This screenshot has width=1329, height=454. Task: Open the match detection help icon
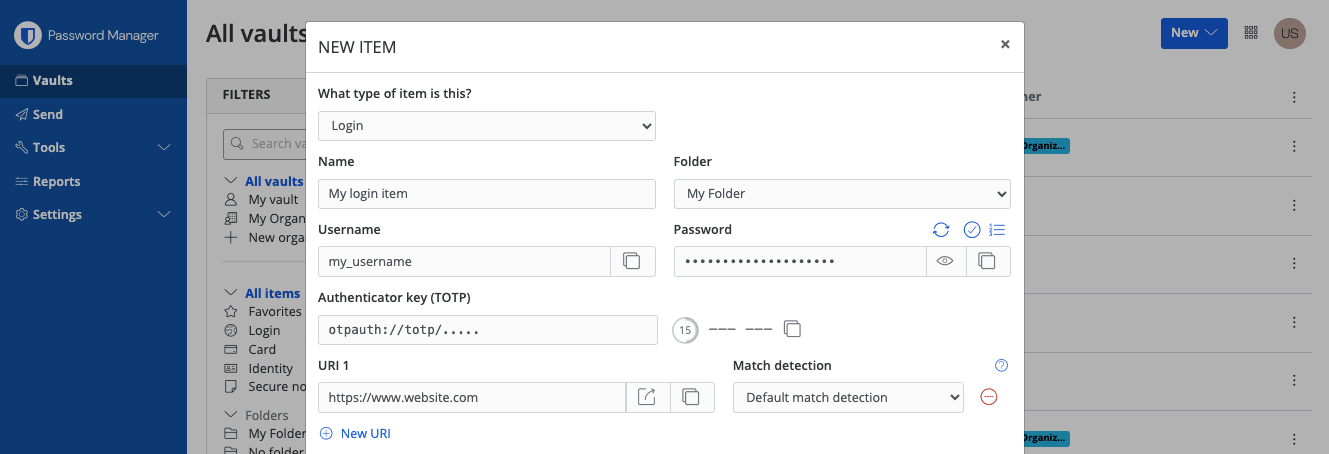pyautogui.click(x=1002, y=366)
